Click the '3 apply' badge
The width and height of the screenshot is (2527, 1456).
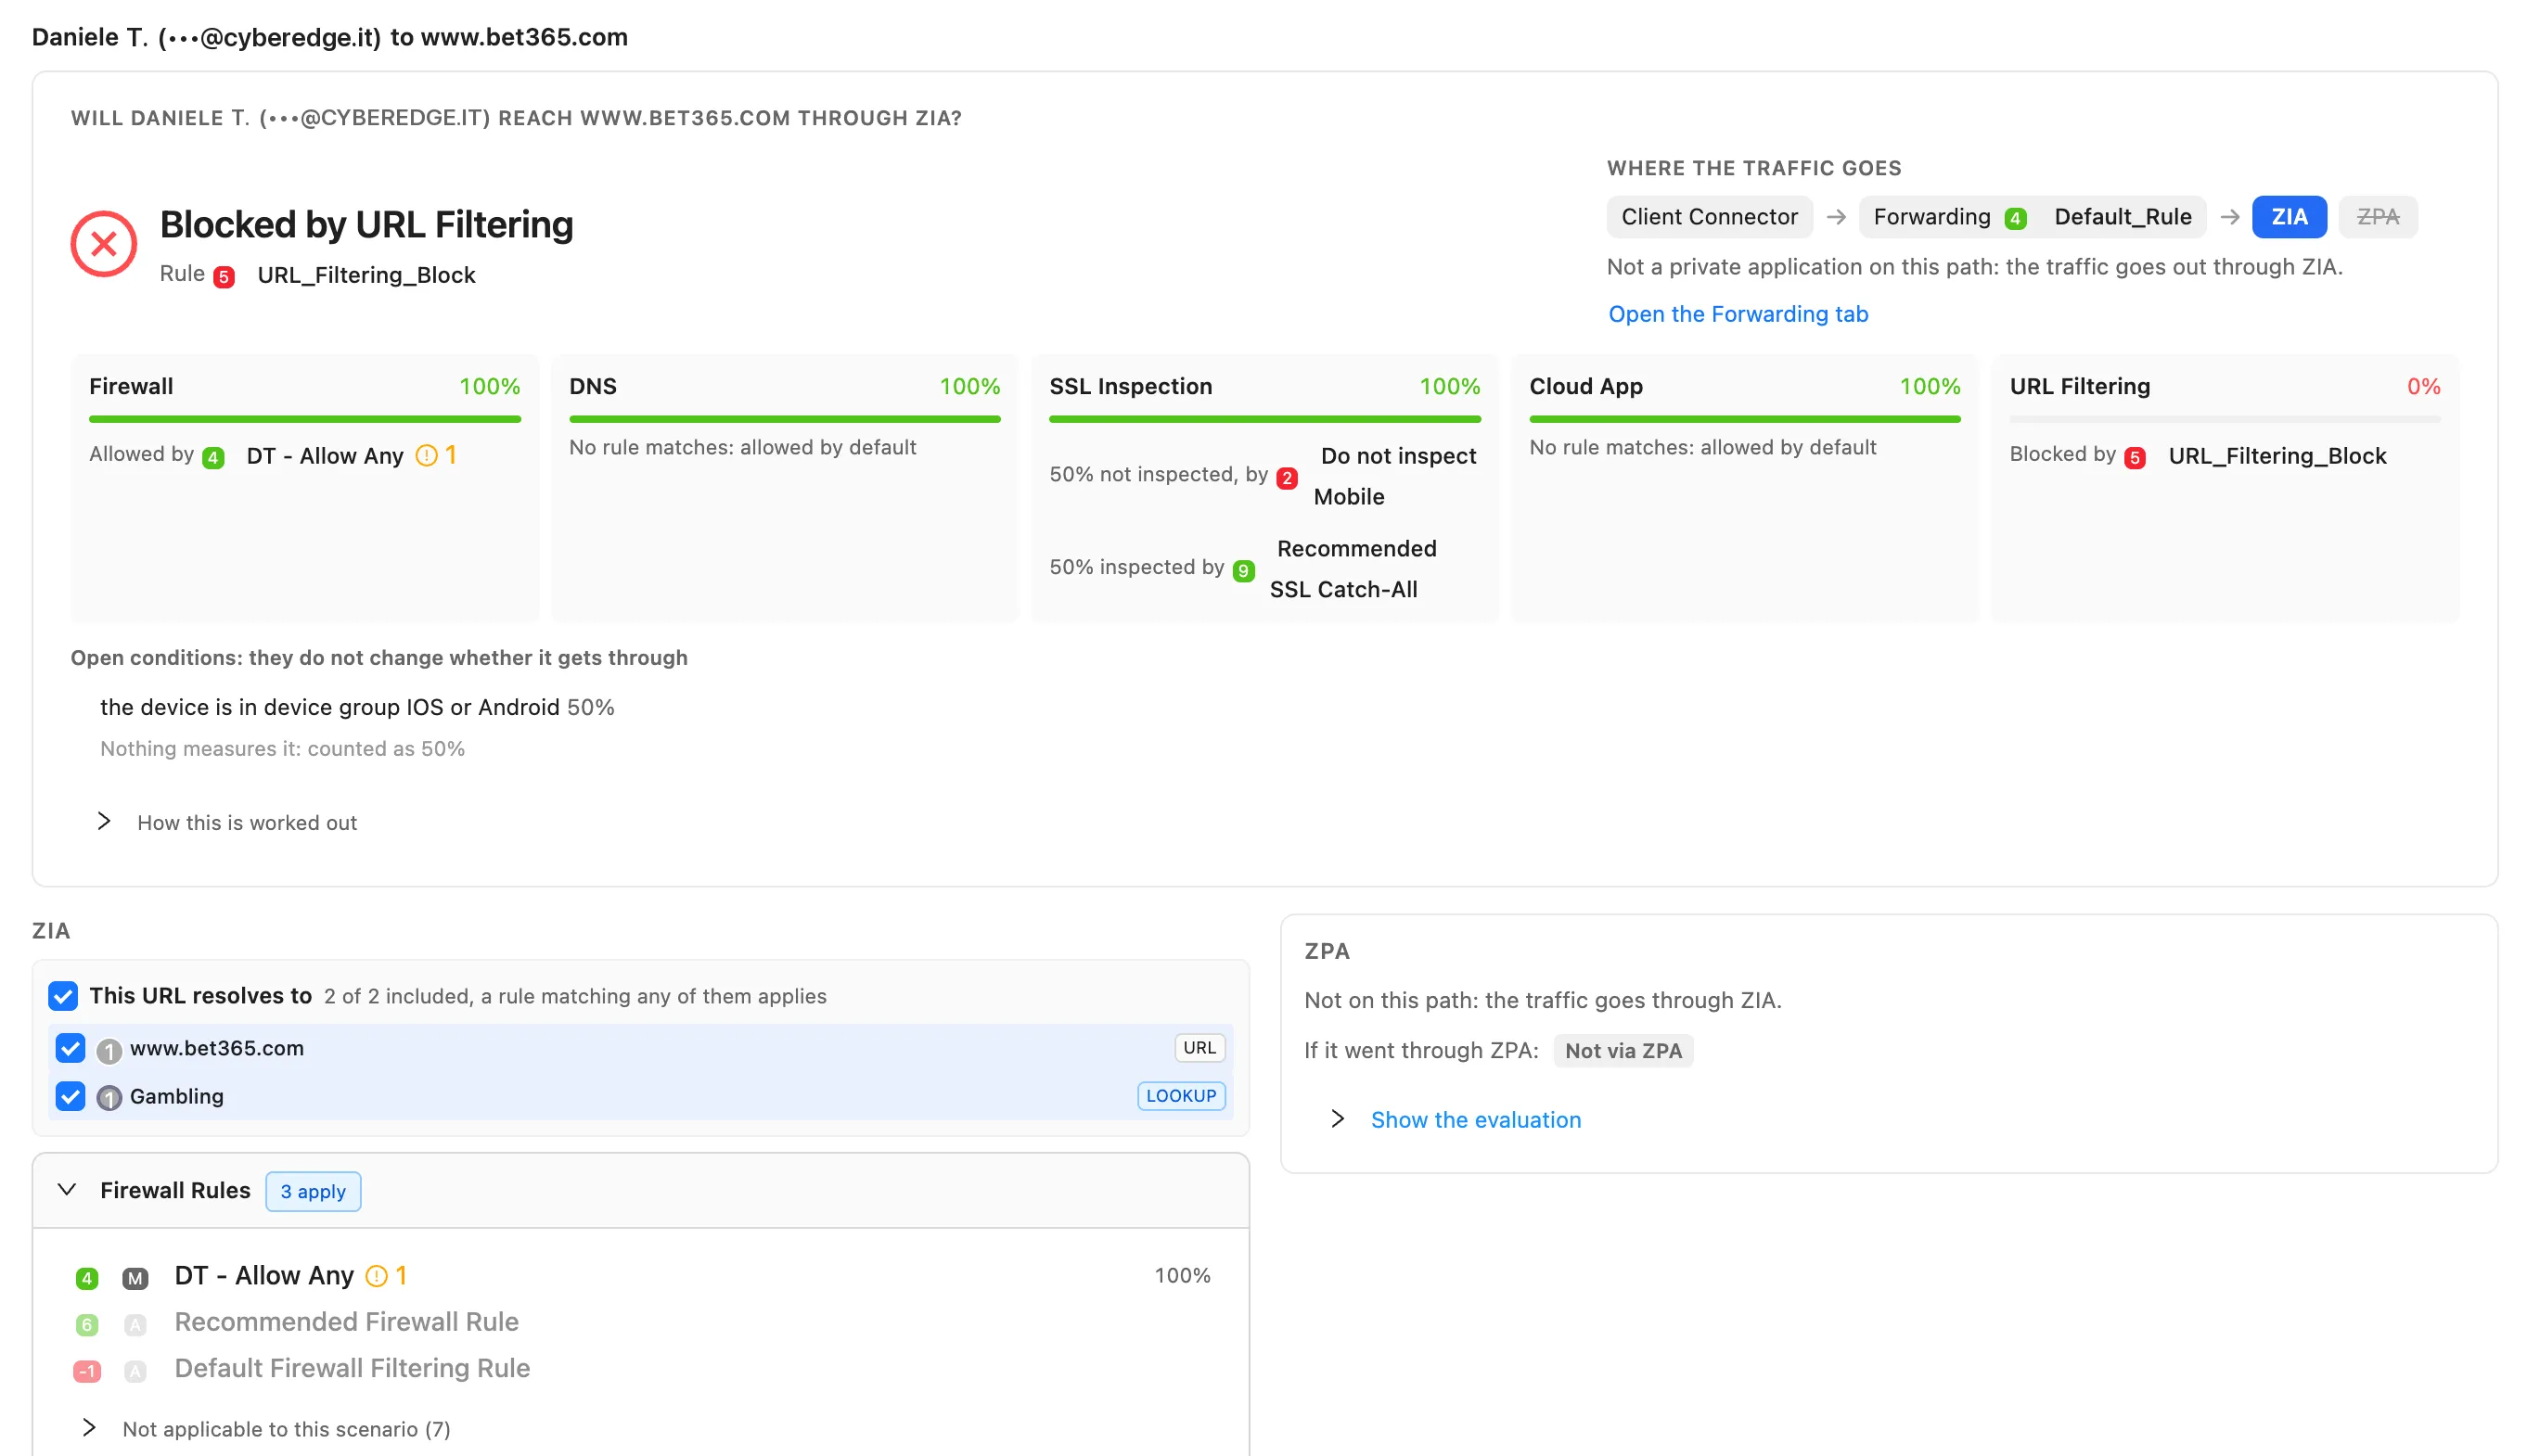[313, 1191]
